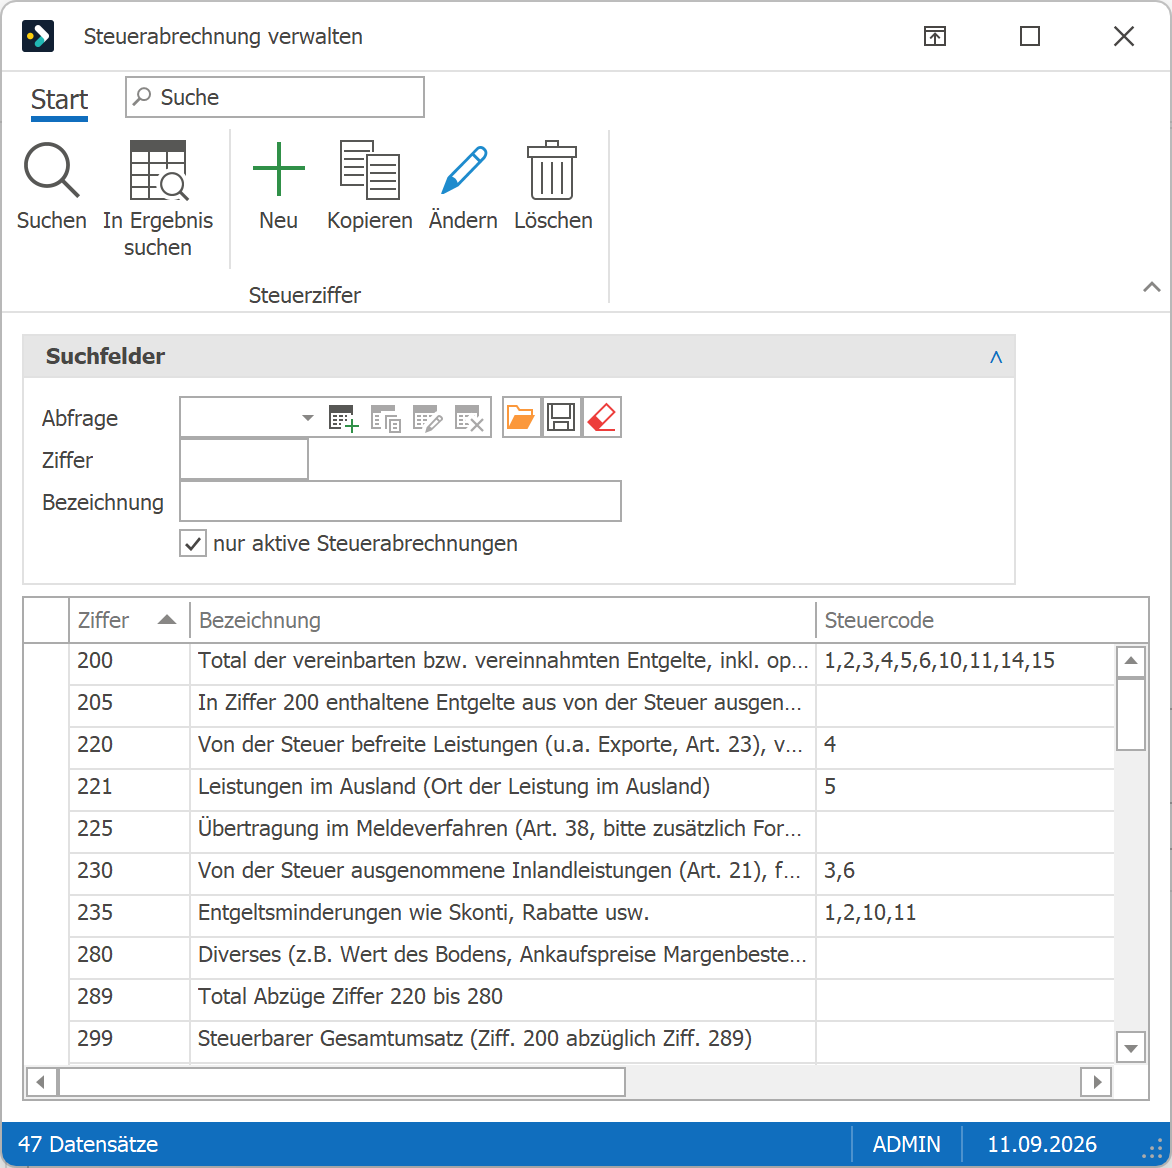Viewport: 1172px width, 1168px height.
Task: Click In Ergebnis suchen icon
Action: (158, 170)
